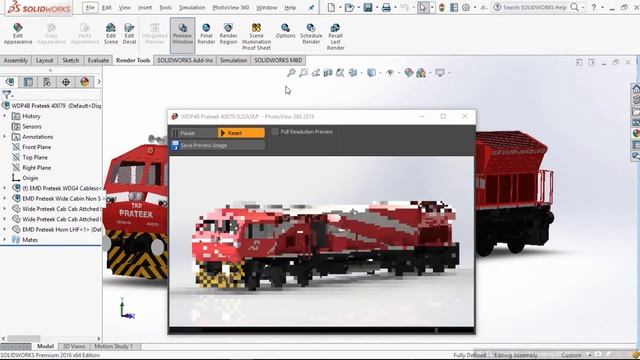The height and width of the screenshot is (360, 640).
Task: Switch to the 3D Views tab
Action: pos(73,346)
